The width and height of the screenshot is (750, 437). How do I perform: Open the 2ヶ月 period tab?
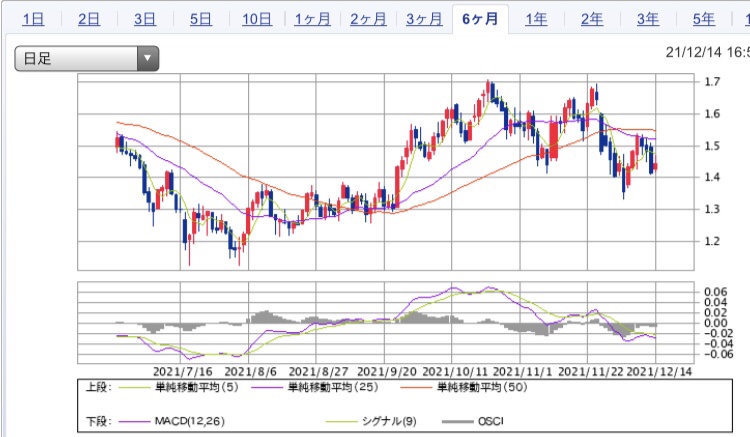(368, 18)
